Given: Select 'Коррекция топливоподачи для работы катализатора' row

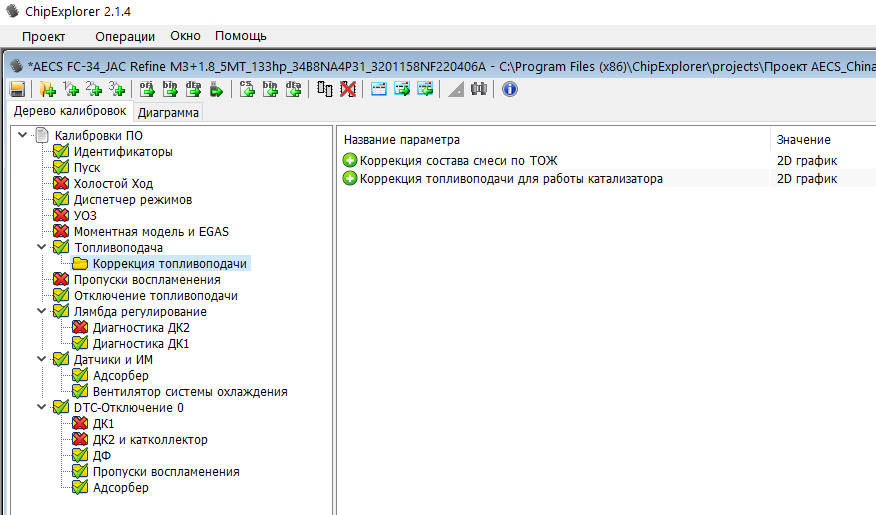Looking at the screenshot, I should 511,179.
